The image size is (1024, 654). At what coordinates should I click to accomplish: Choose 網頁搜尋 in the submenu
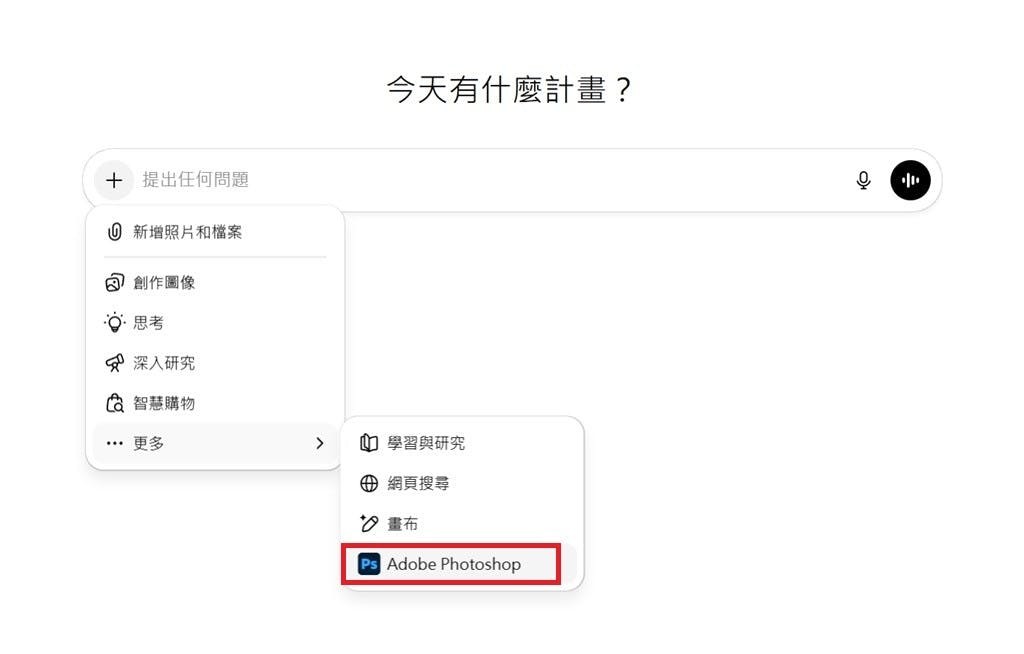tap(419, 483)
